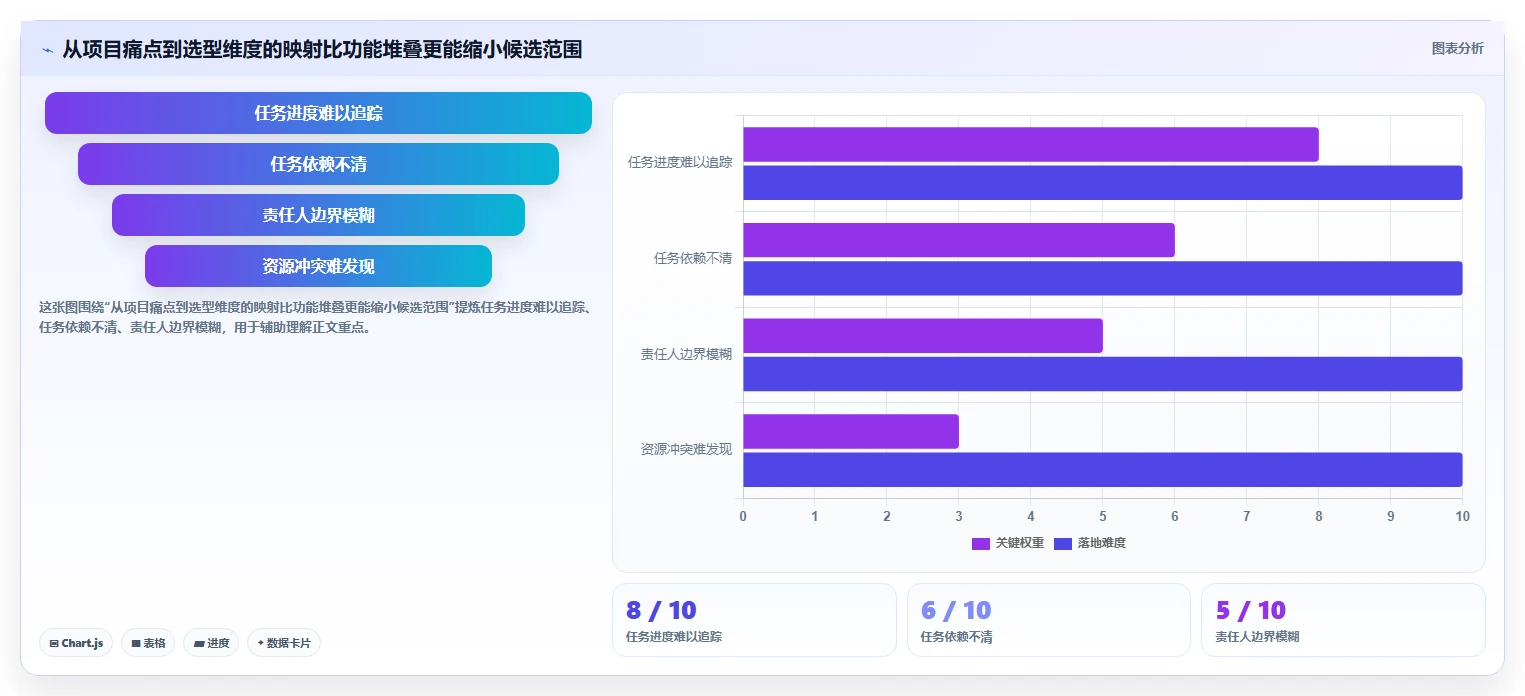Select the 资源冲突难发现 funnel bar
Screen dimensions: 1525x696
318,266
